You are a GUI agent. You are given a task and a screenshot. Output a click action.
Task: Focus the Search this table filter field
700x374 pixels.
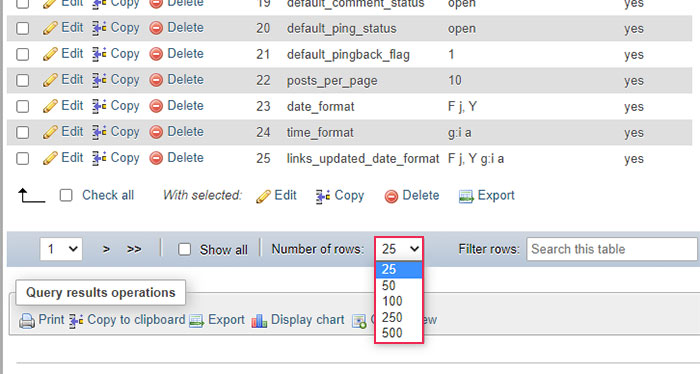tap(612, 249)
